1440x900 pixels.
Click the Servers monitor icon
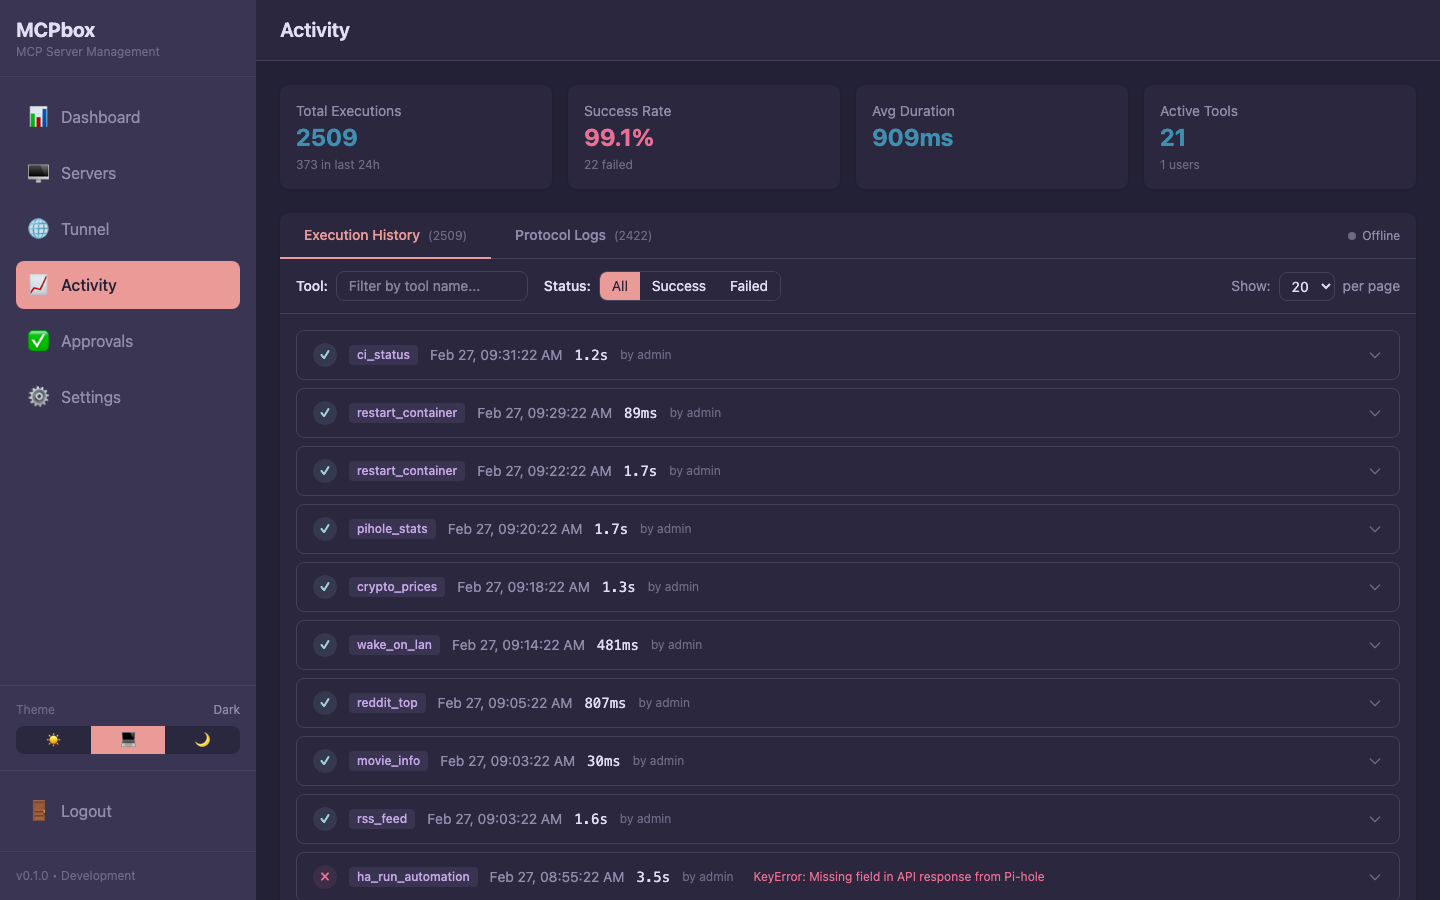coord(38,173)
